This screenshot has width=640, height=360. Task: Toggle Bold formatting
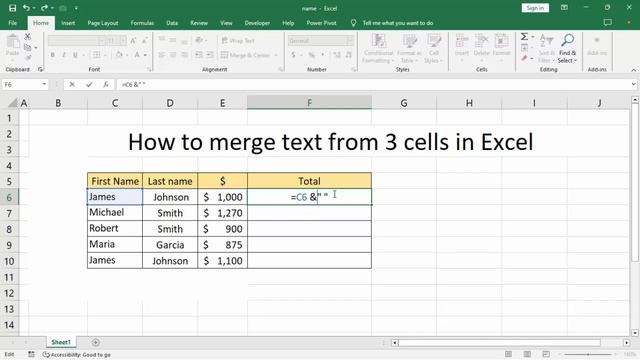point(53,55)
